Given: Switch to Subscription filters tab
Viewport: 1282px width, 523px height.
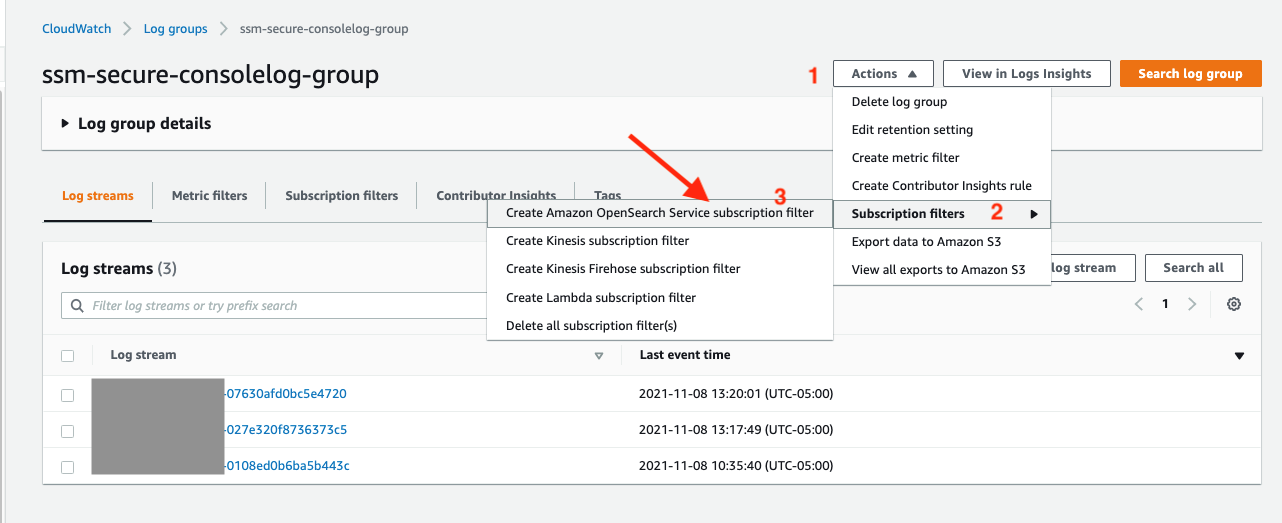Looking at the screenshot, I should (341, 196).
